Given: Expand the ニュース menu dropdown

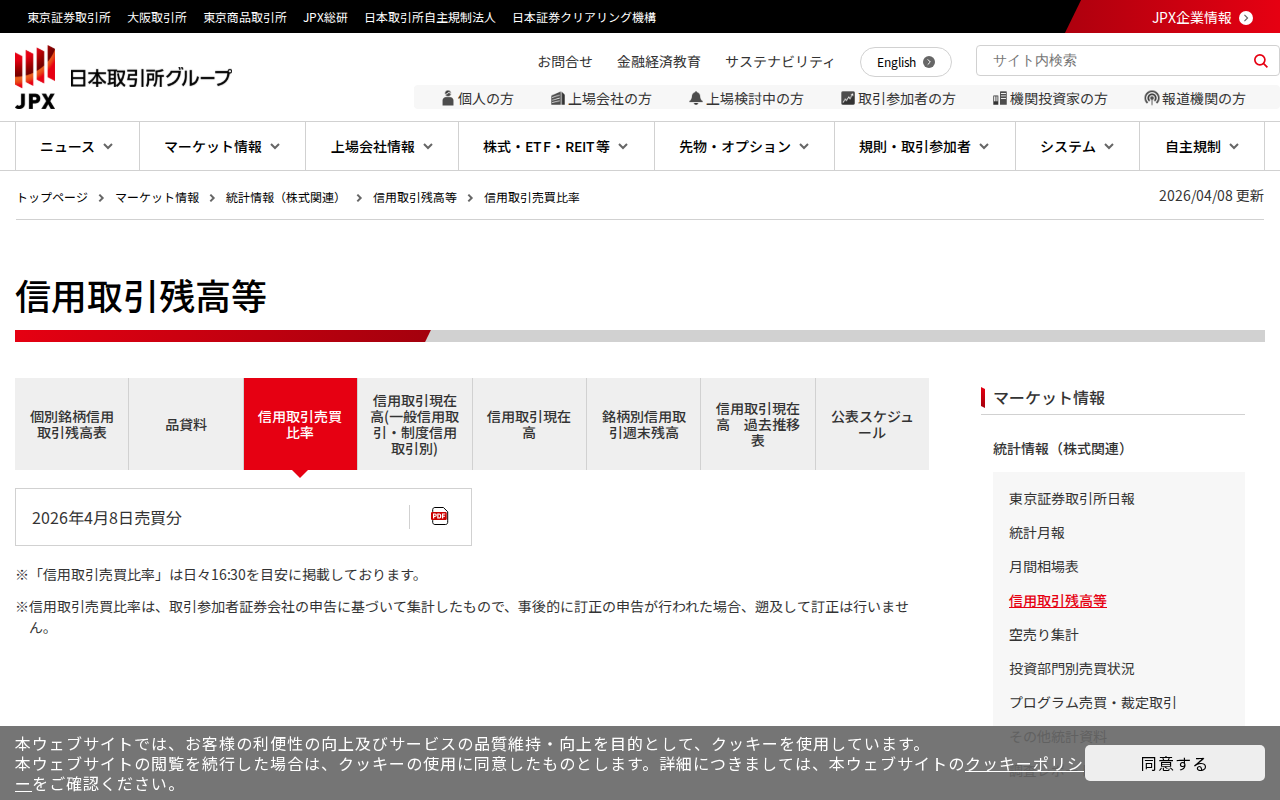Looking at the screenshot, I should (77, 147).
